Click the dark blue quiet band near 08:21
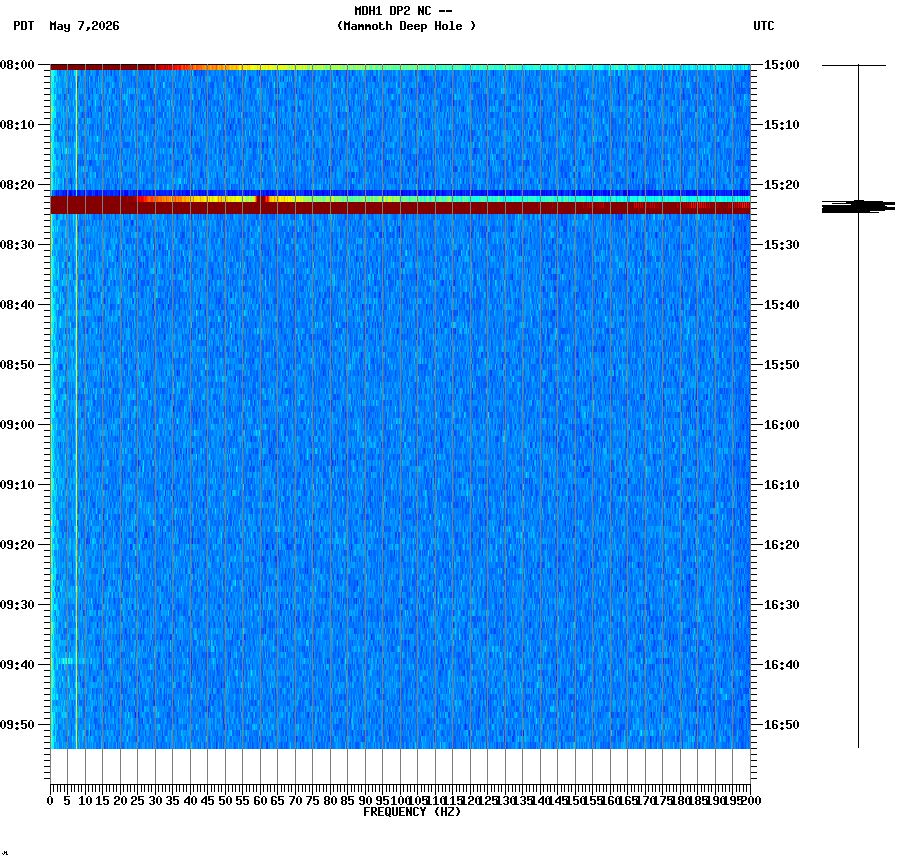 click(400, 193)
